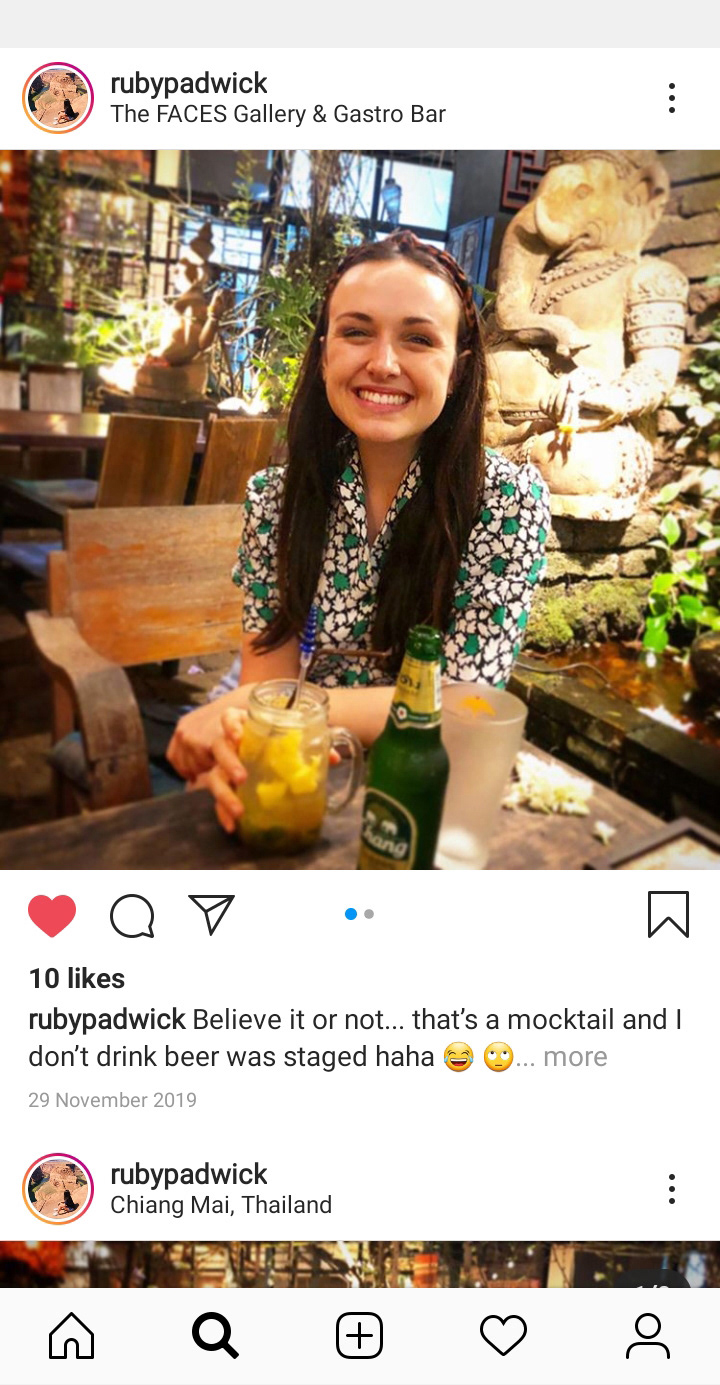
Task: View story from second post avatar
Action: pyautogui.click(x=58, y=1189)
